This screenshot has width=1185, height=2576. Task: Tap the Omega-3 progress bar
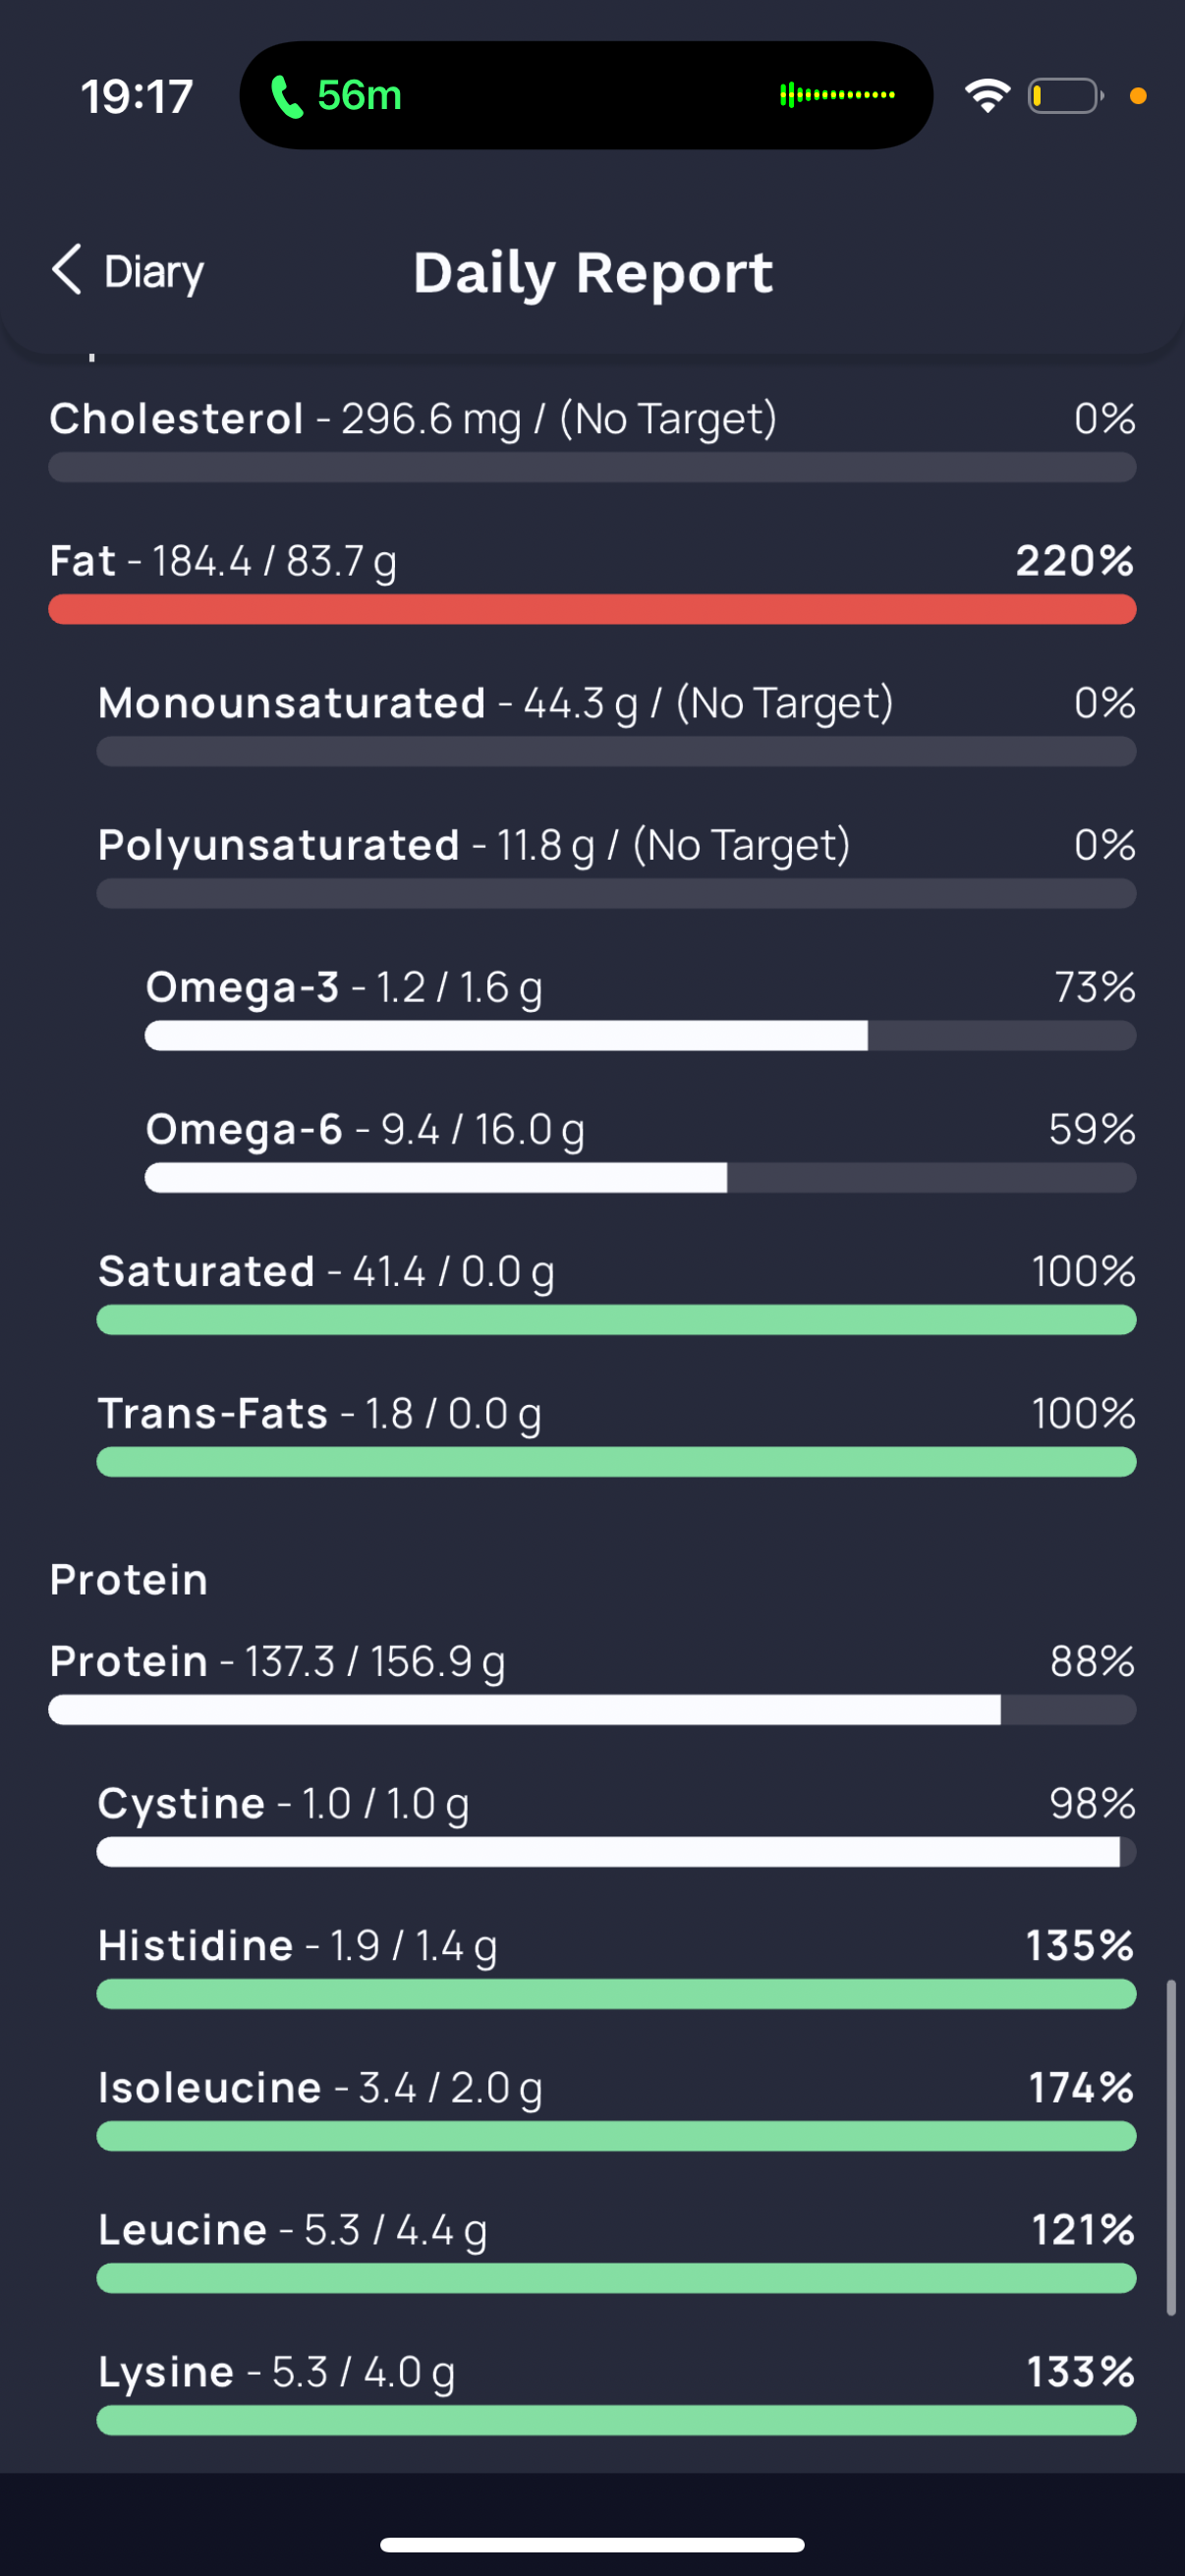640,1036
